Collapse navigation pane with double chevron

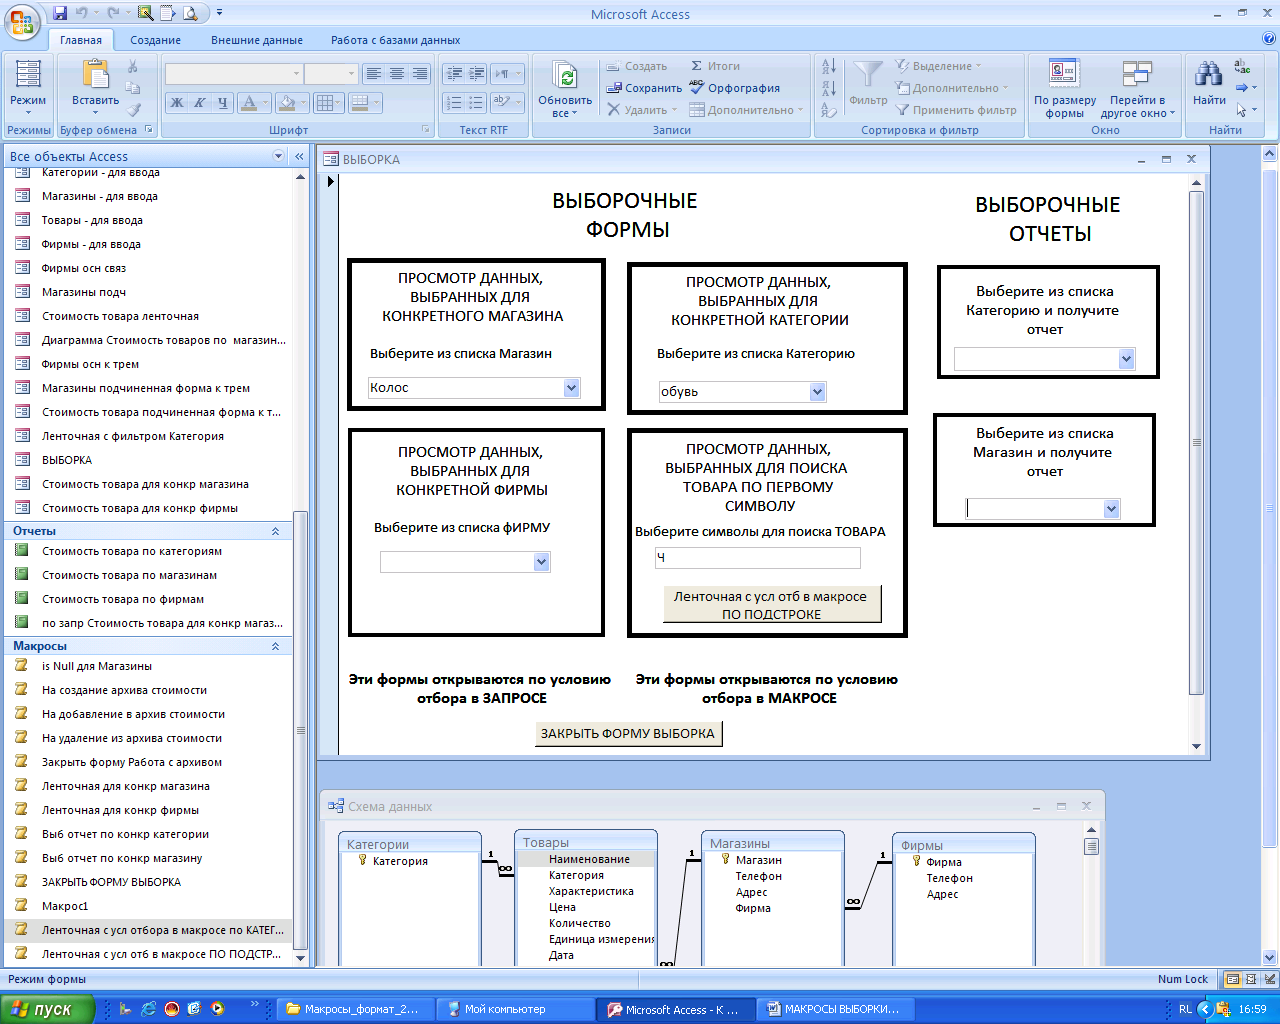pos(299,156)
